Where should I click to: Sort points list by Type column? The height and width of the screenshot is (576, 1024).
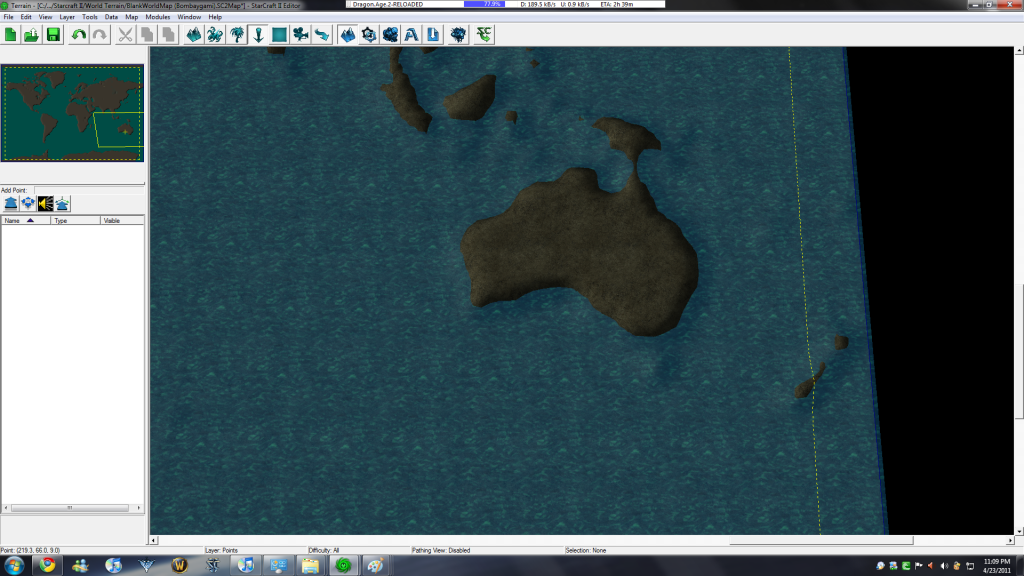tap(76, 221)
